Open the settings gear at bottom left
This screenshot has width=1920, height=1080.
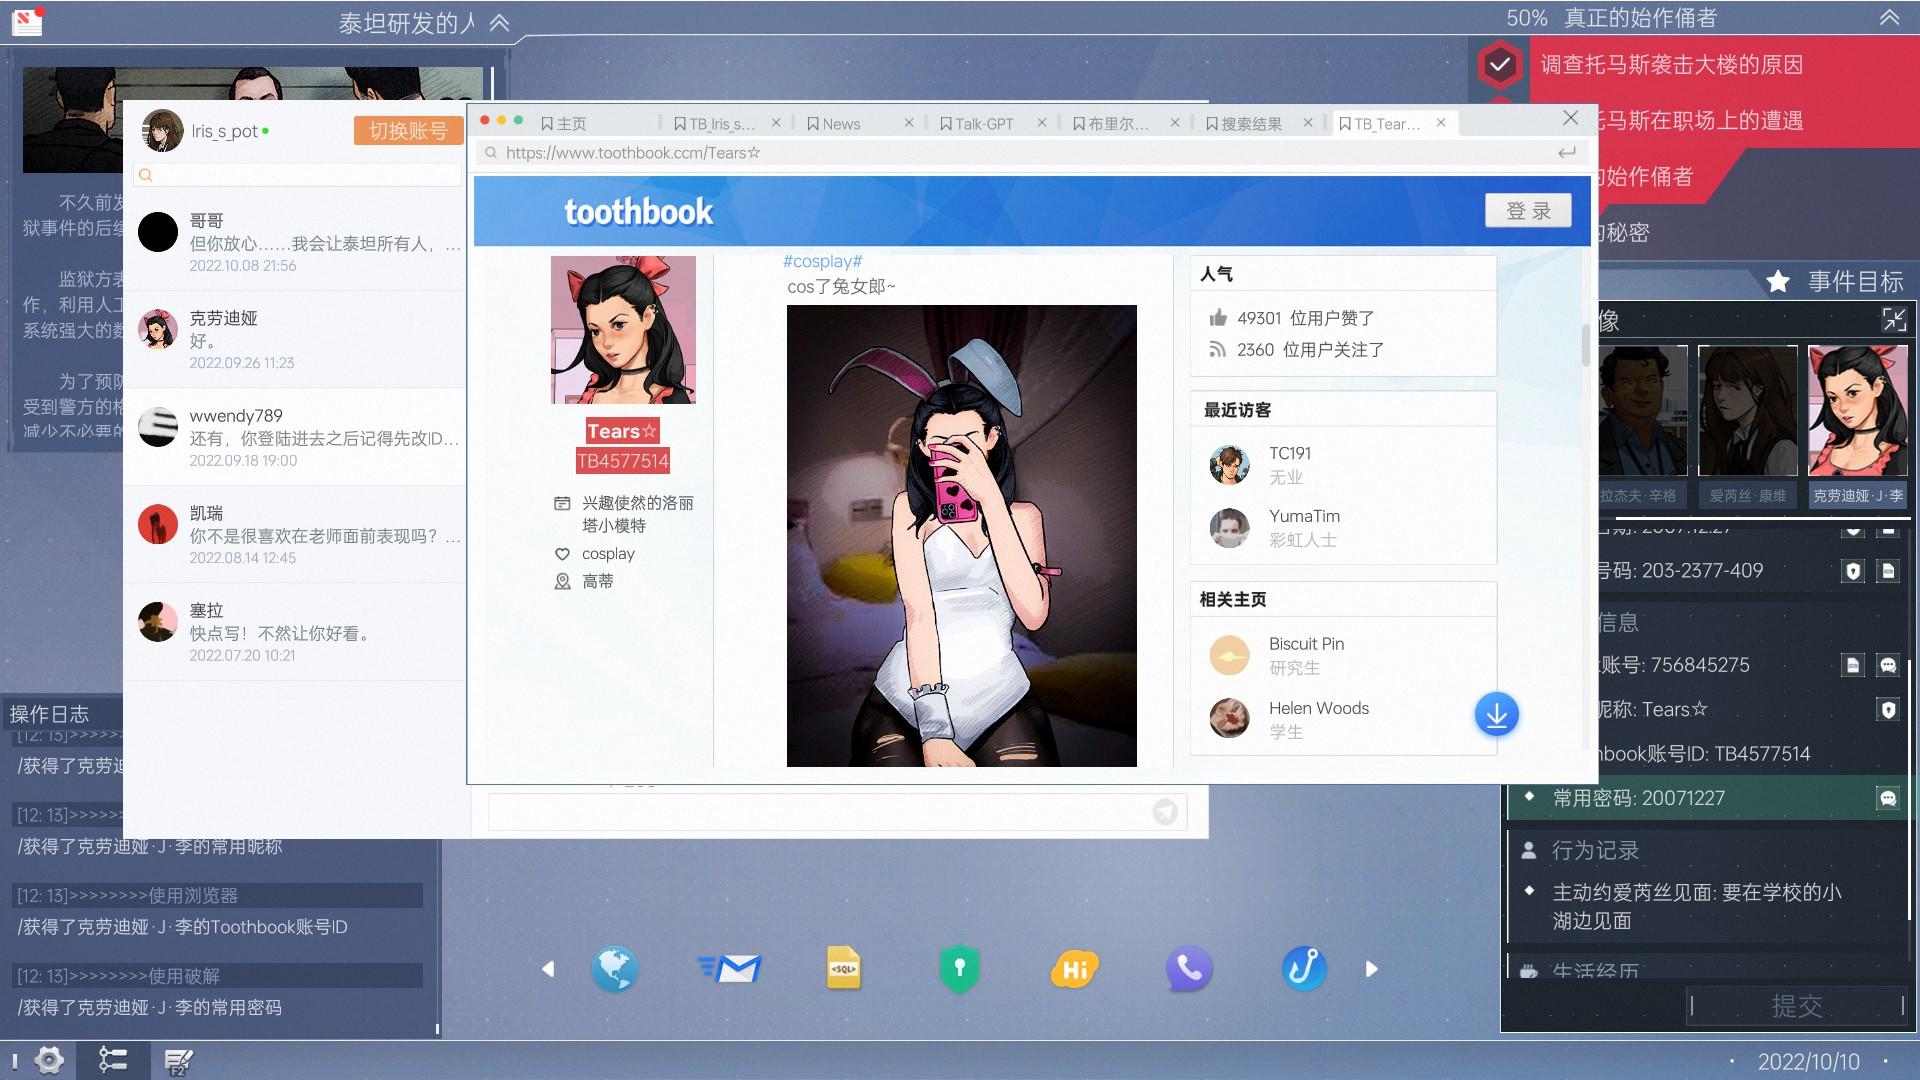(49, 1060)
